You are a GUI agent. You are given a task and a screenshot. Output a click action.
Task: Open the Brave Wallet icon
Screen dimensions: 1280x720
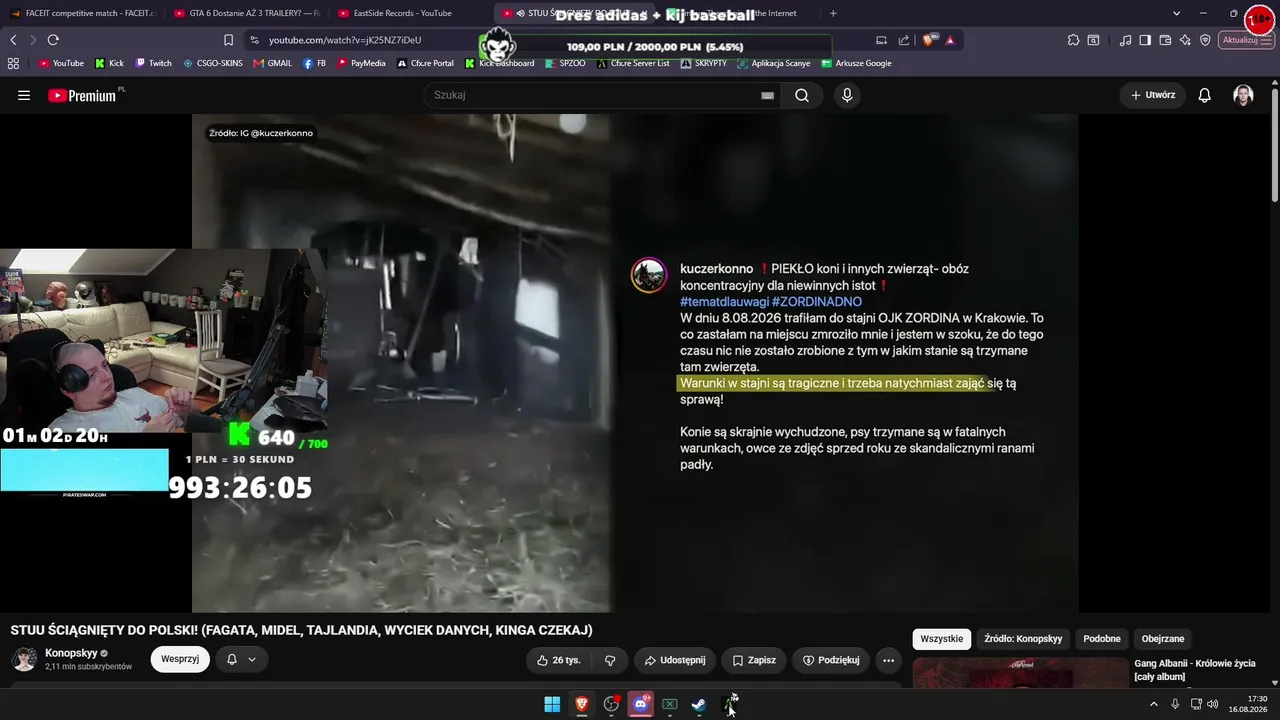tap(1165, 40)
